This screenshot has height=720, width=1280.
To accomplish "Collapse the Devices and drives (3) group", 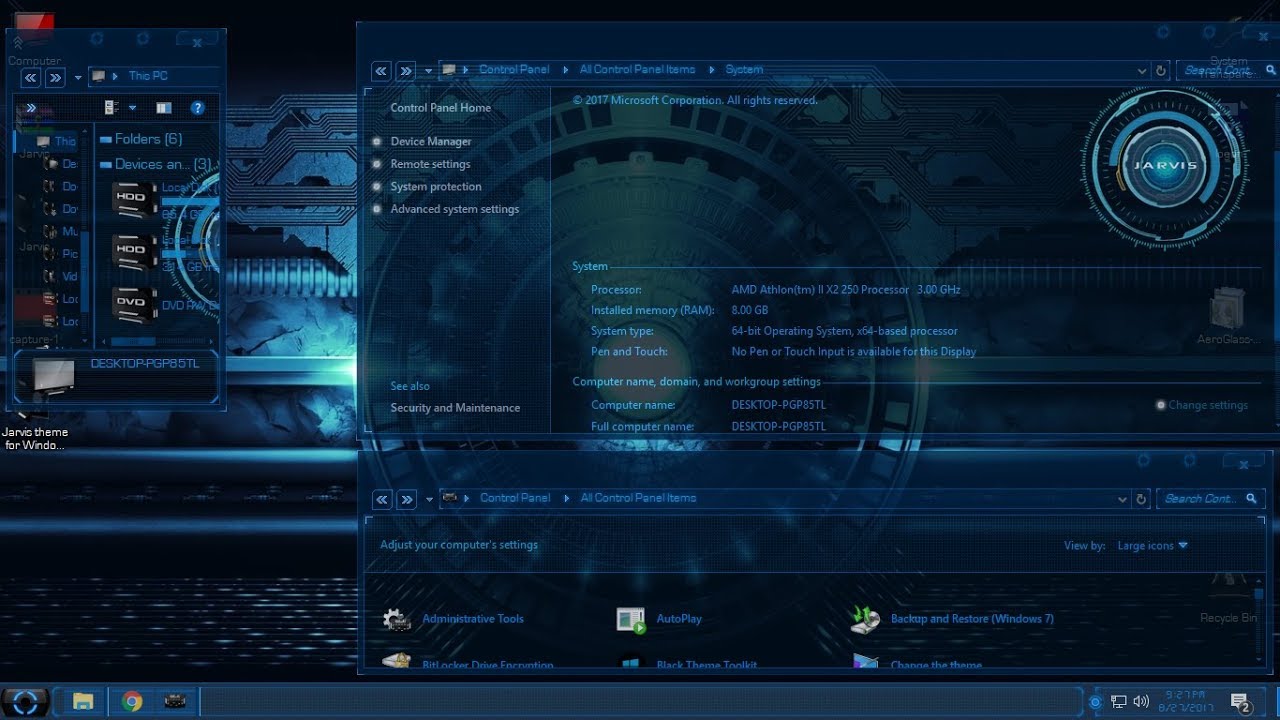I will (106, 164).
